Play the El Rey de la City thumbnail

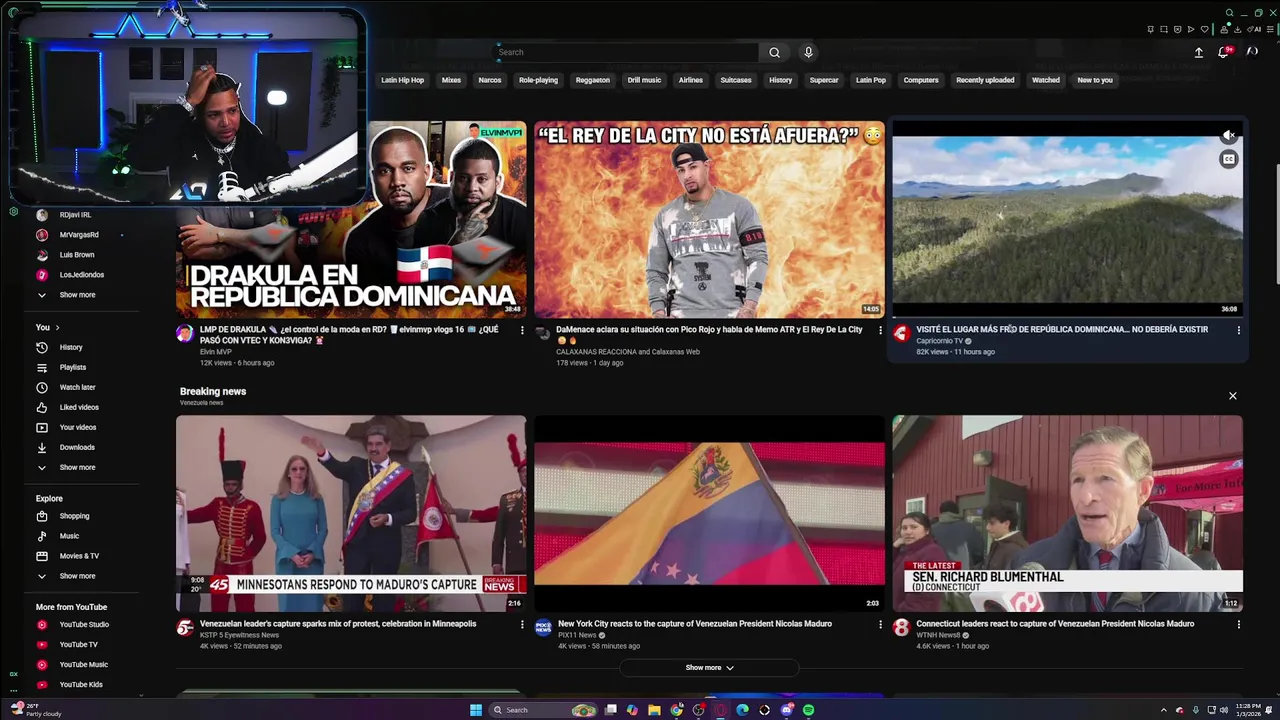click(x=709, y=220)
